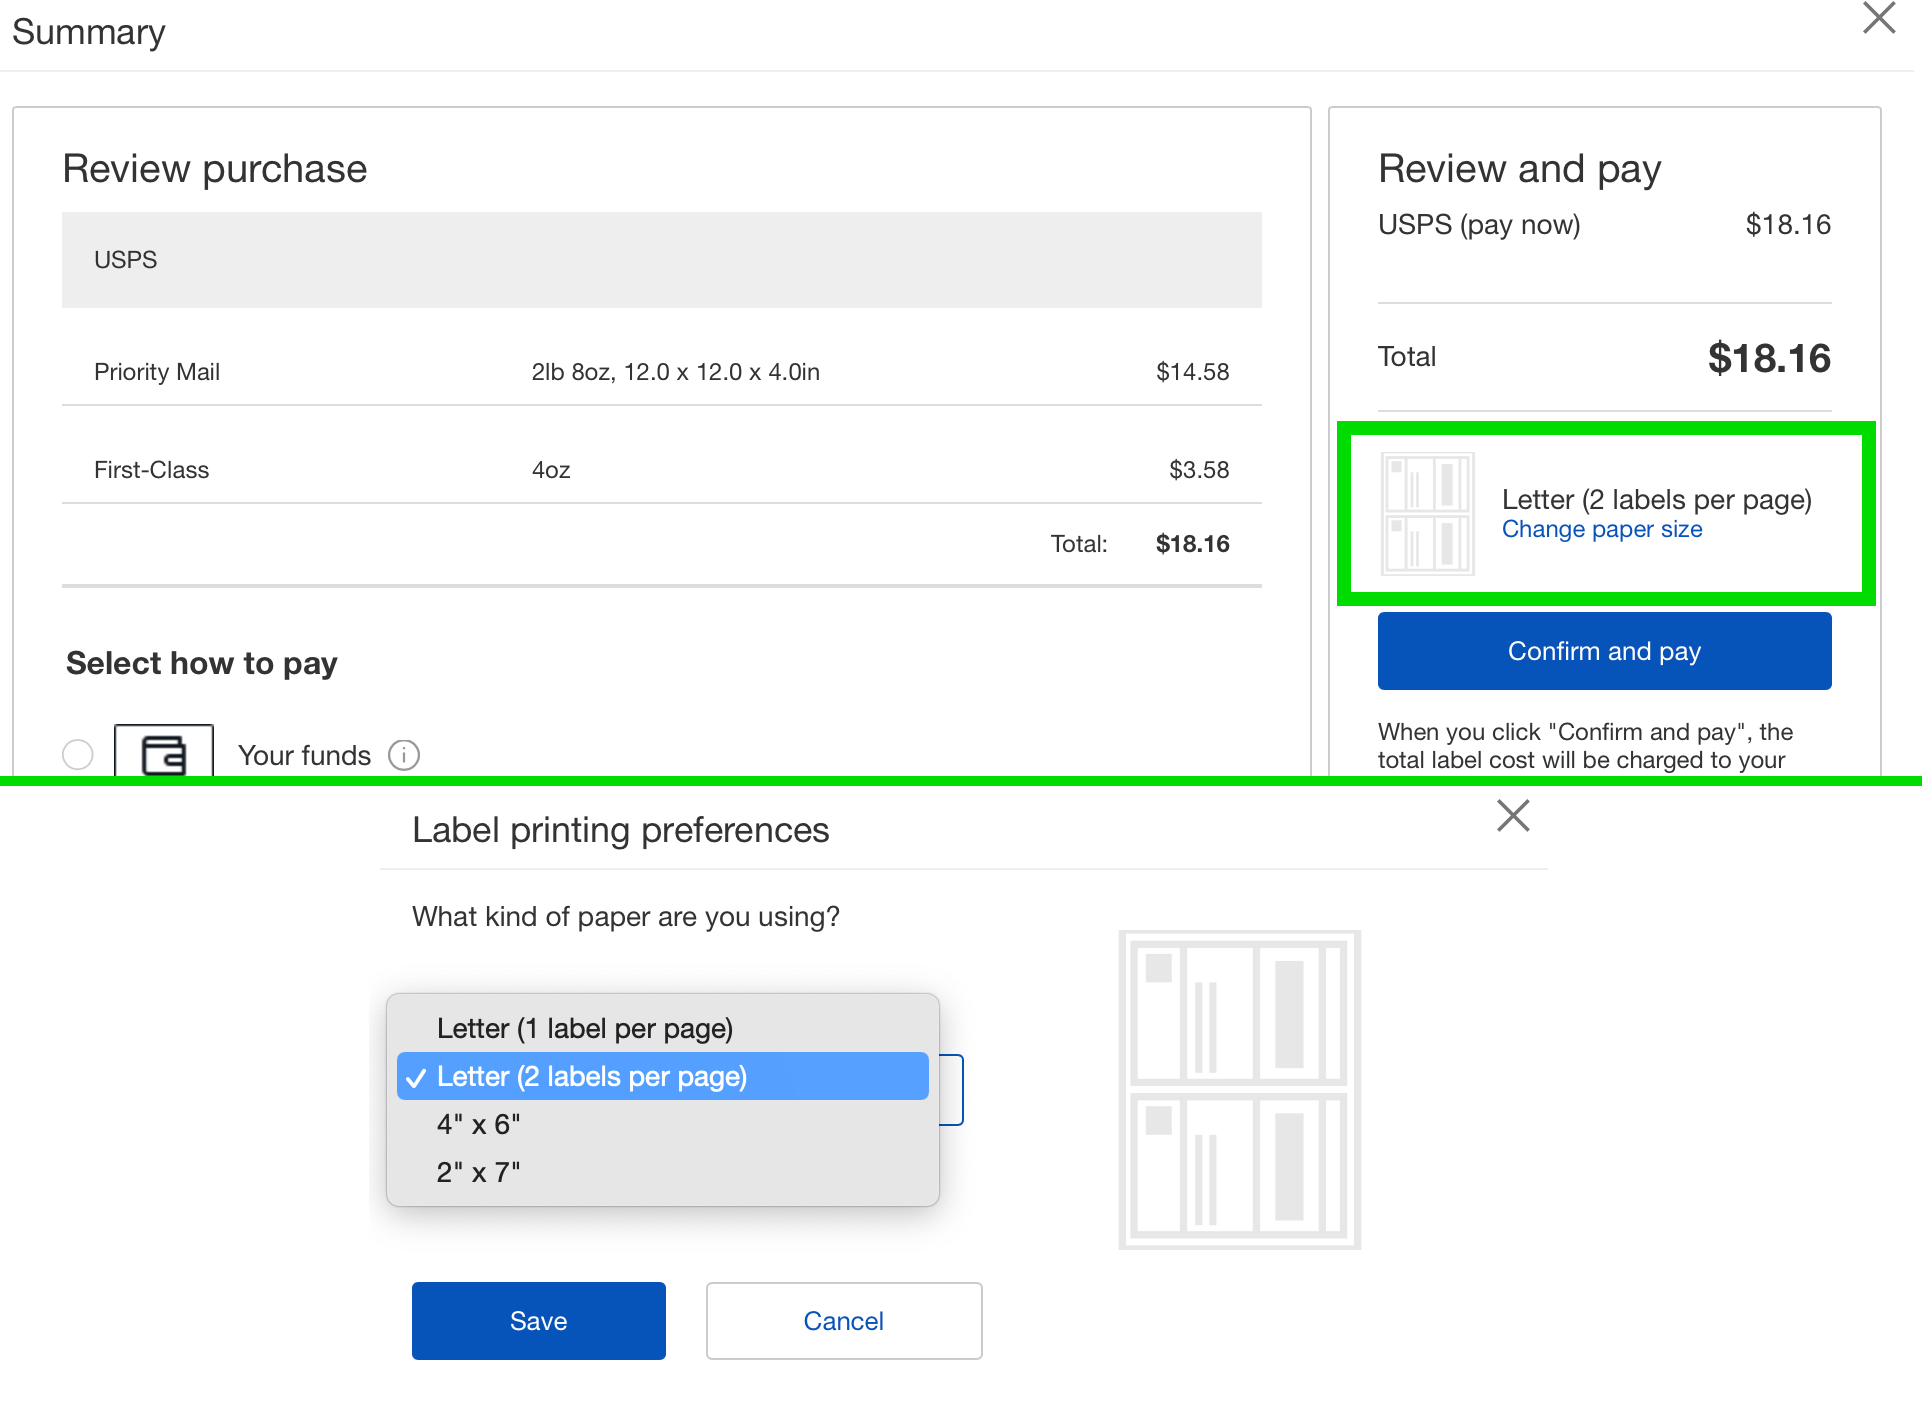
Task: Select Letter (2 labels per page) option
Action: (x=591, y=1076)
